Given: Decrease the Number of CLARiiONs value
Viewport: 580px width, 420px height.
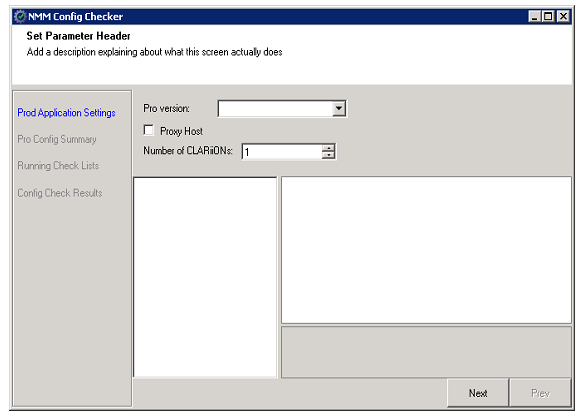Looking at the screenshot, I should point(328,155).
